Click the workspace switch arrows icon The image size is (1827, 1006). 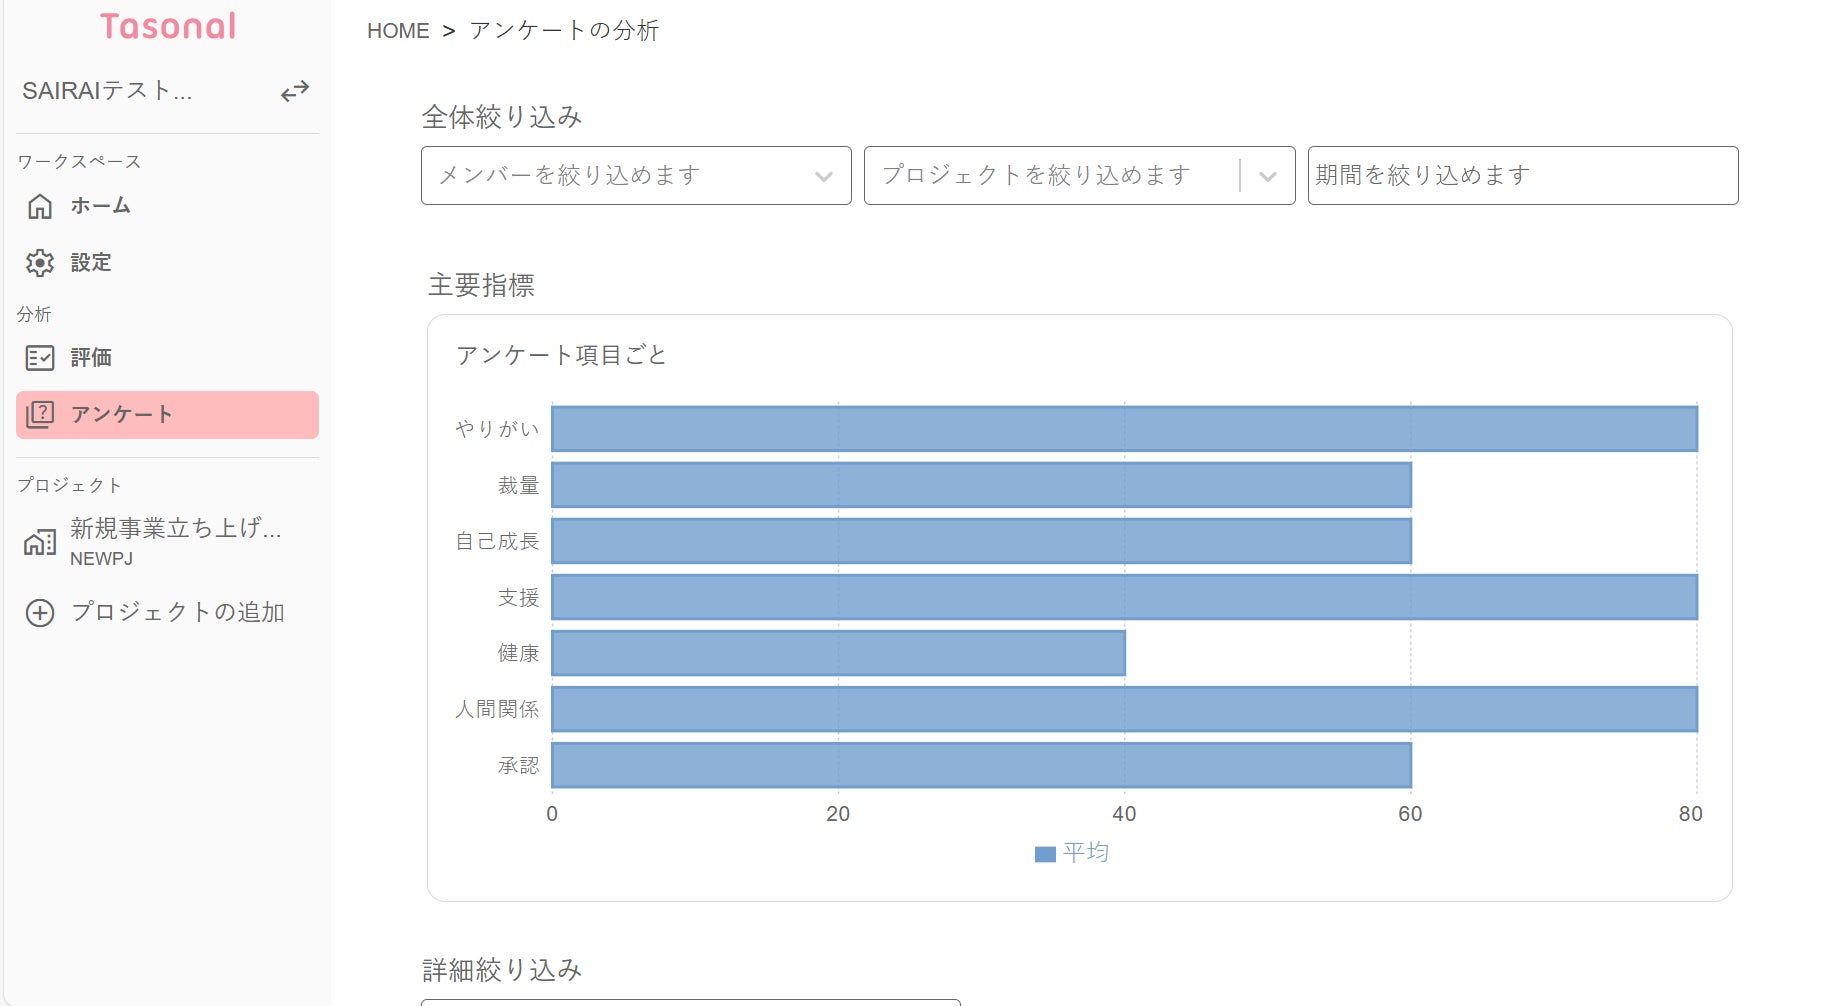294,92
